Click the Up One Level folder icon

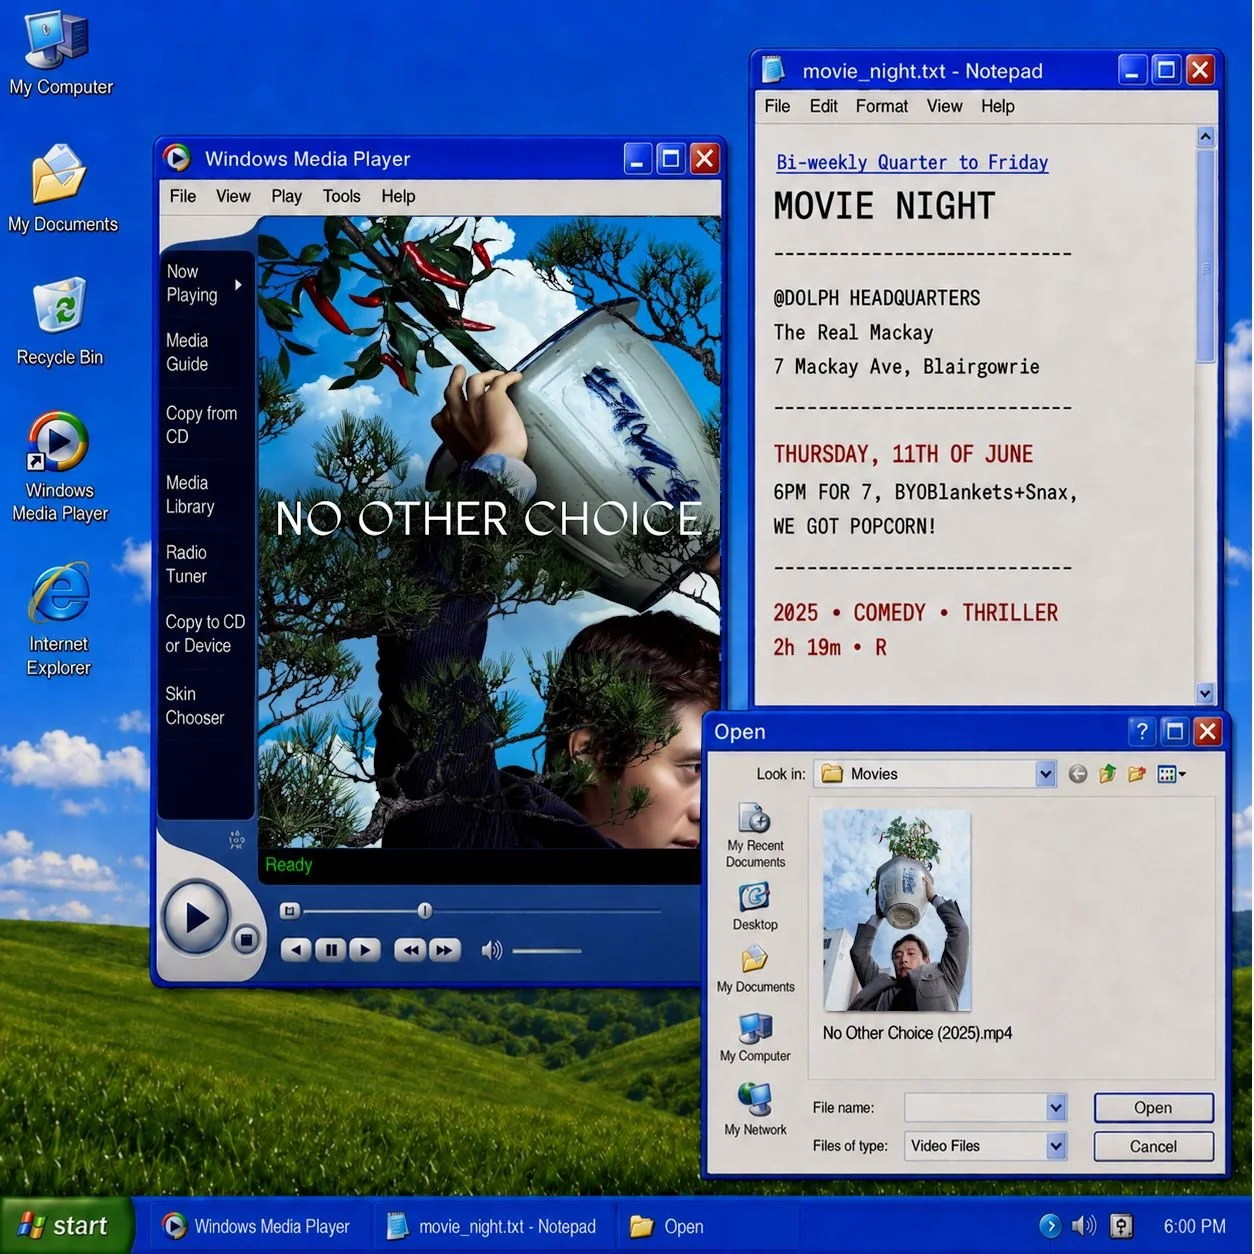(1107, 774)
